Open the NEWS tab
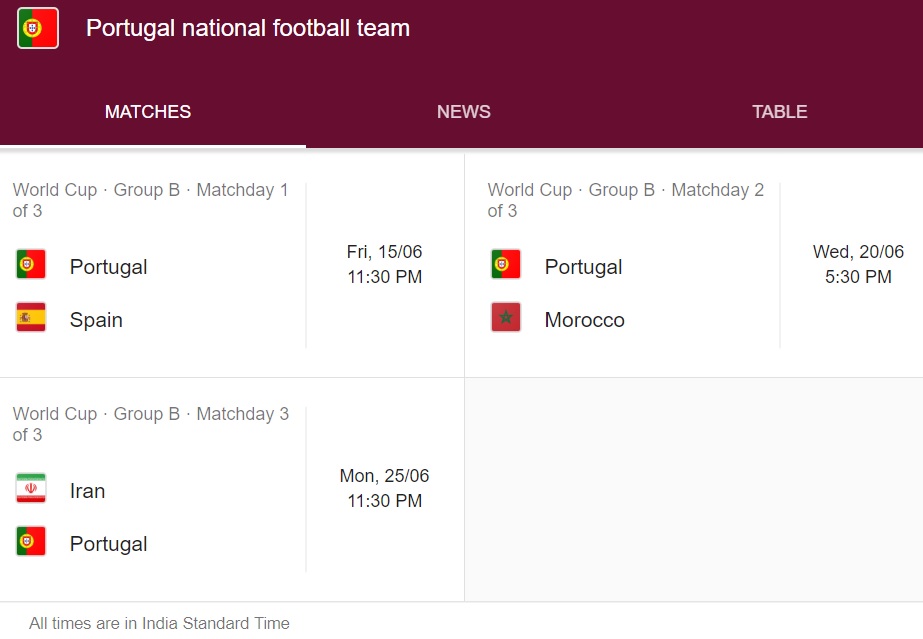The width and height of the screenshot is (923, 639). pos(464,112)
